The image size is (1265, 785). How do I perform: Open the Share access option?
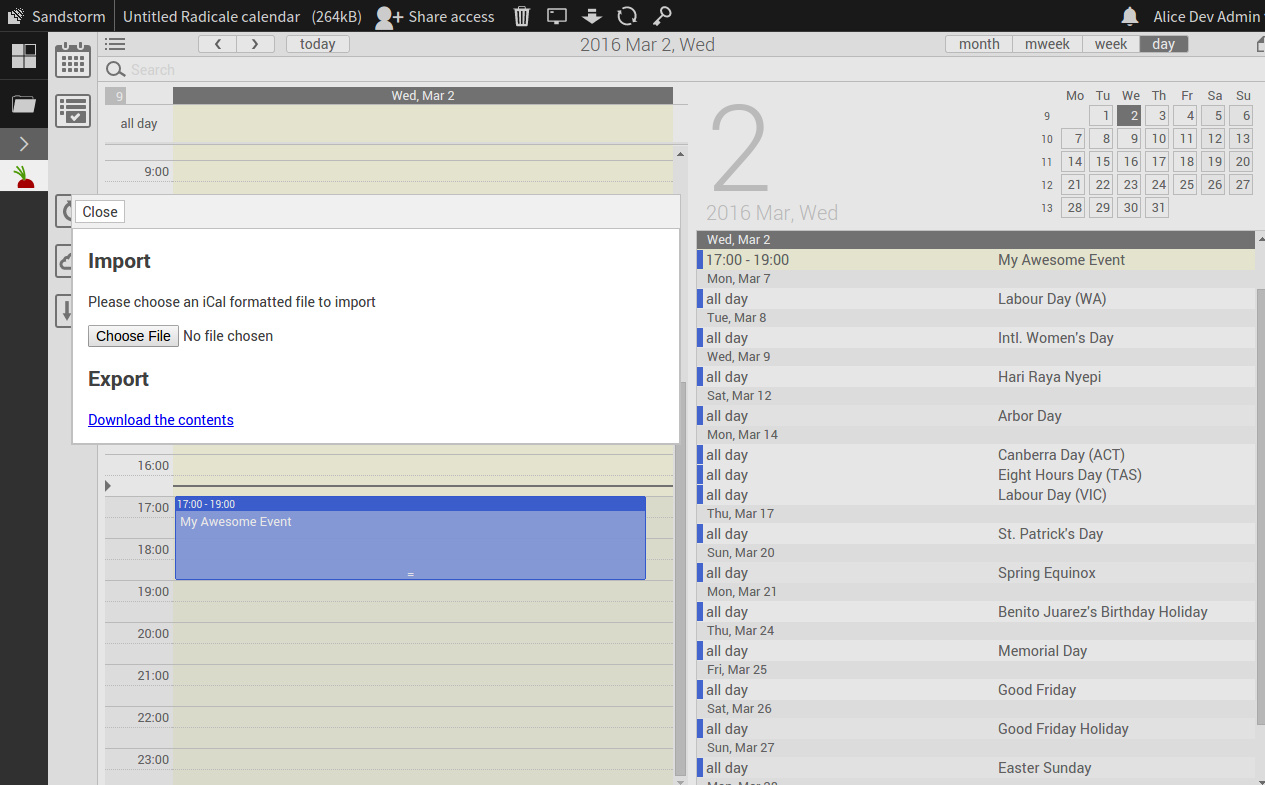pos(435,16)
